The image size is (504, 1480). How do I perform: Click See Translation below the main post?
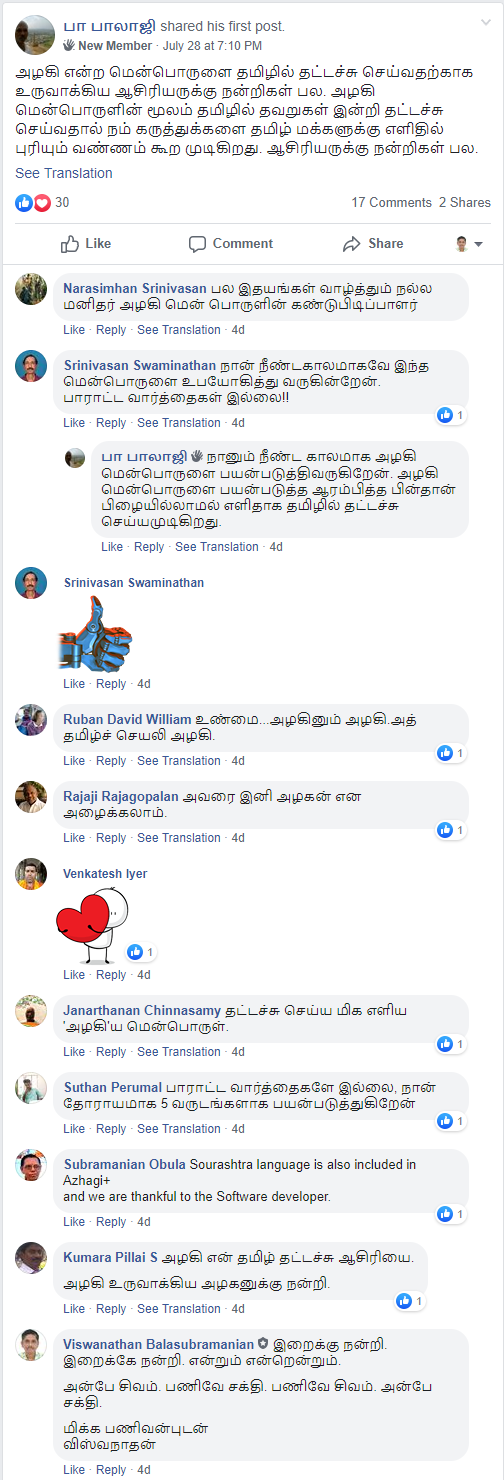tap(64, 173)
